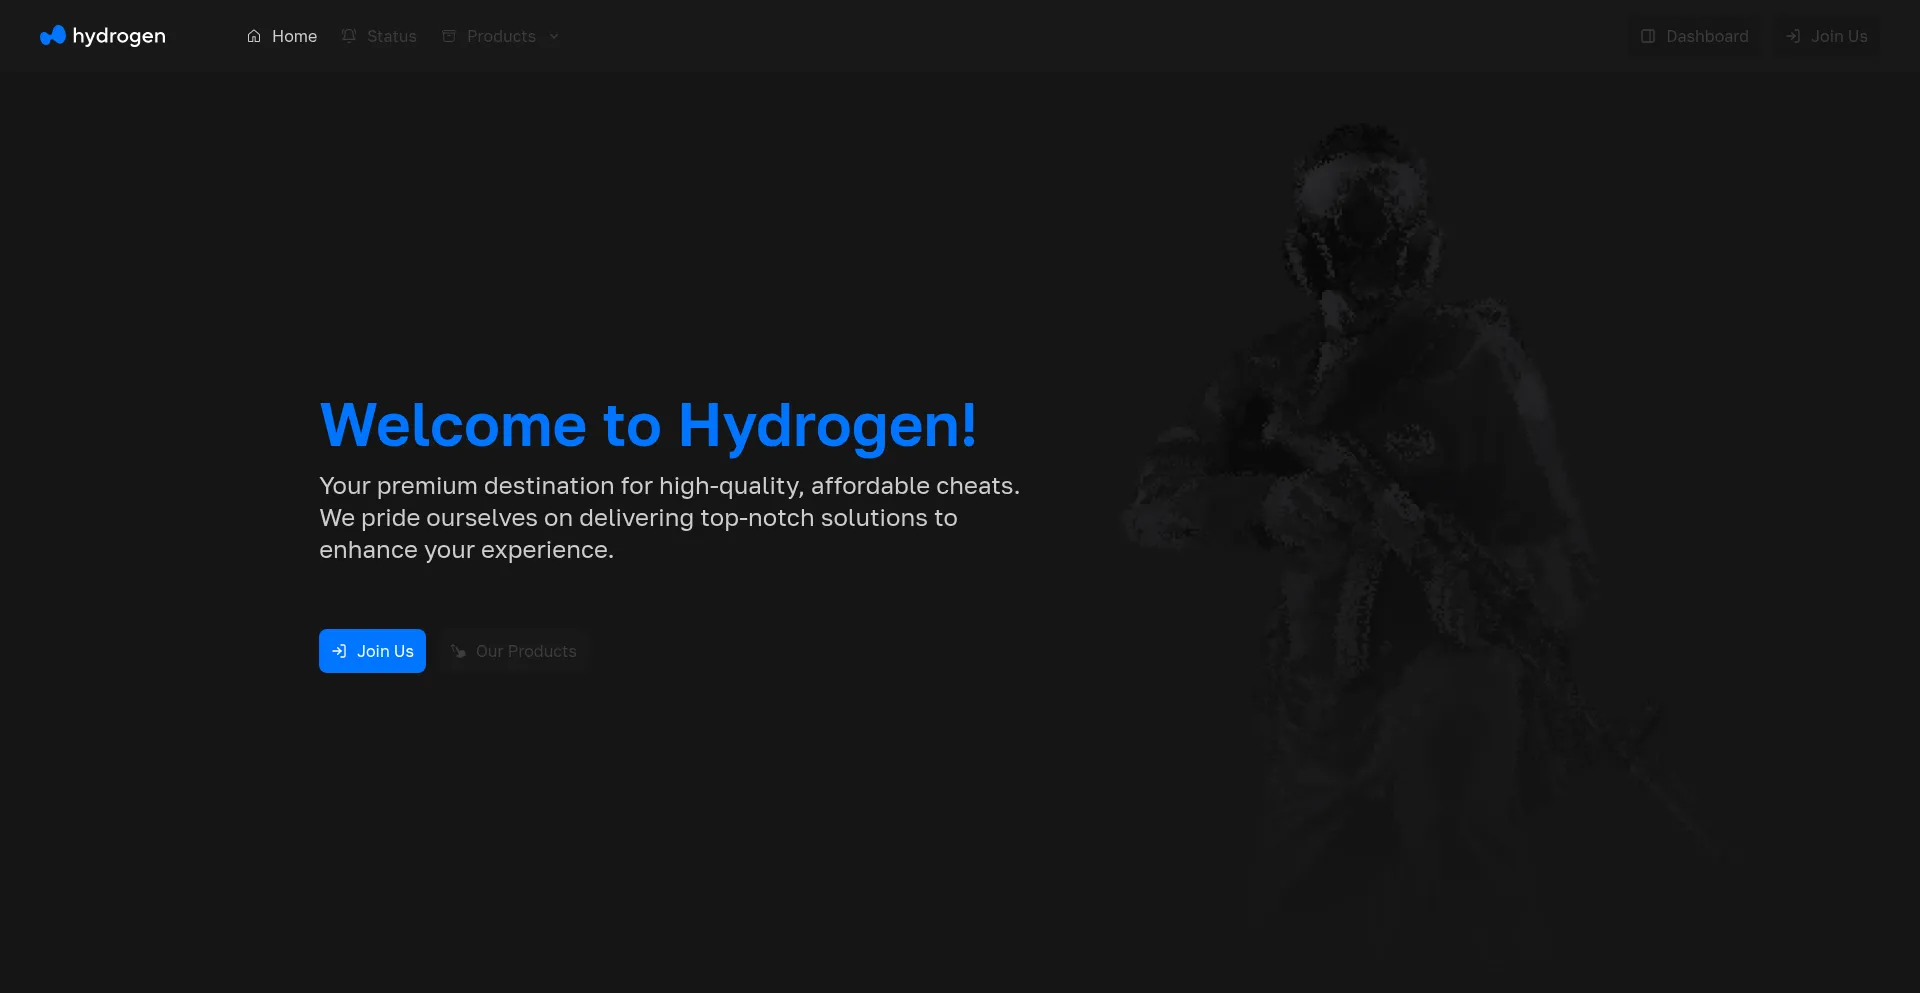This screenshot has width=1920, height=993.
Task: Open the Products navigation menu
Action: pyautogui.click(x=500, y=36)
